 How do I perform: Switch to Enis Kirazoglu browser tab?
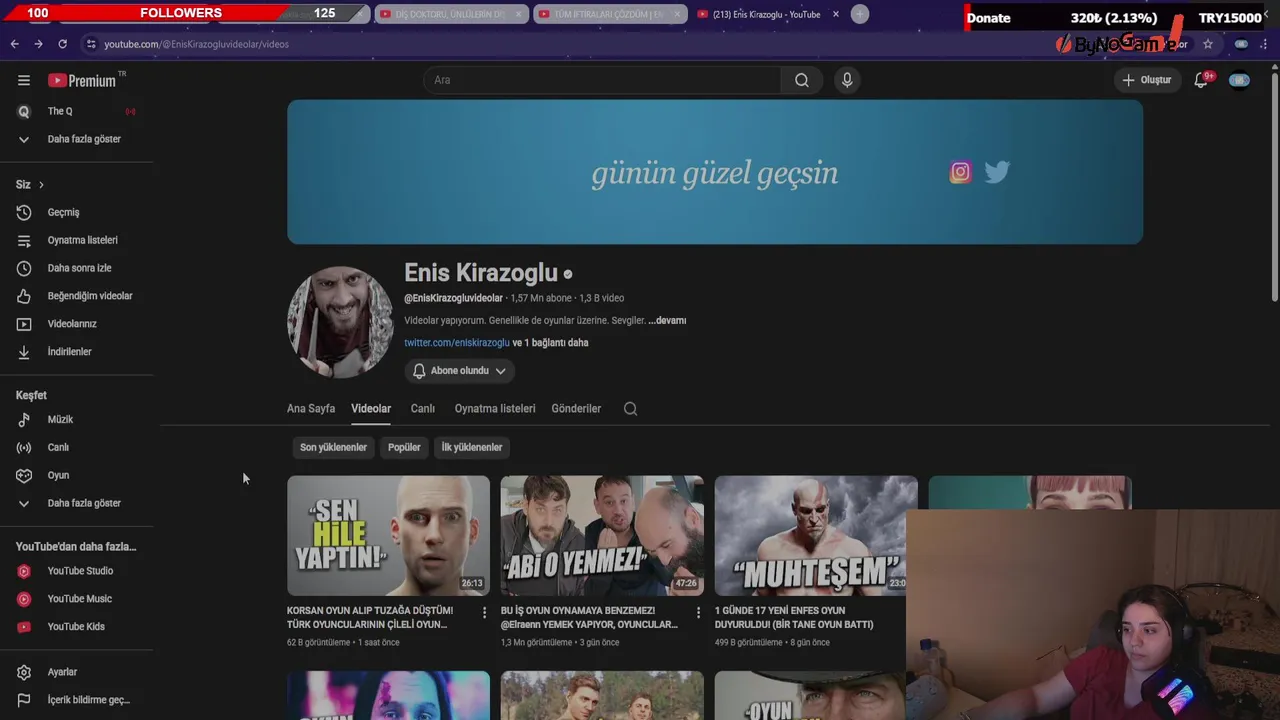pyautogui.click(x=765, y=14)
